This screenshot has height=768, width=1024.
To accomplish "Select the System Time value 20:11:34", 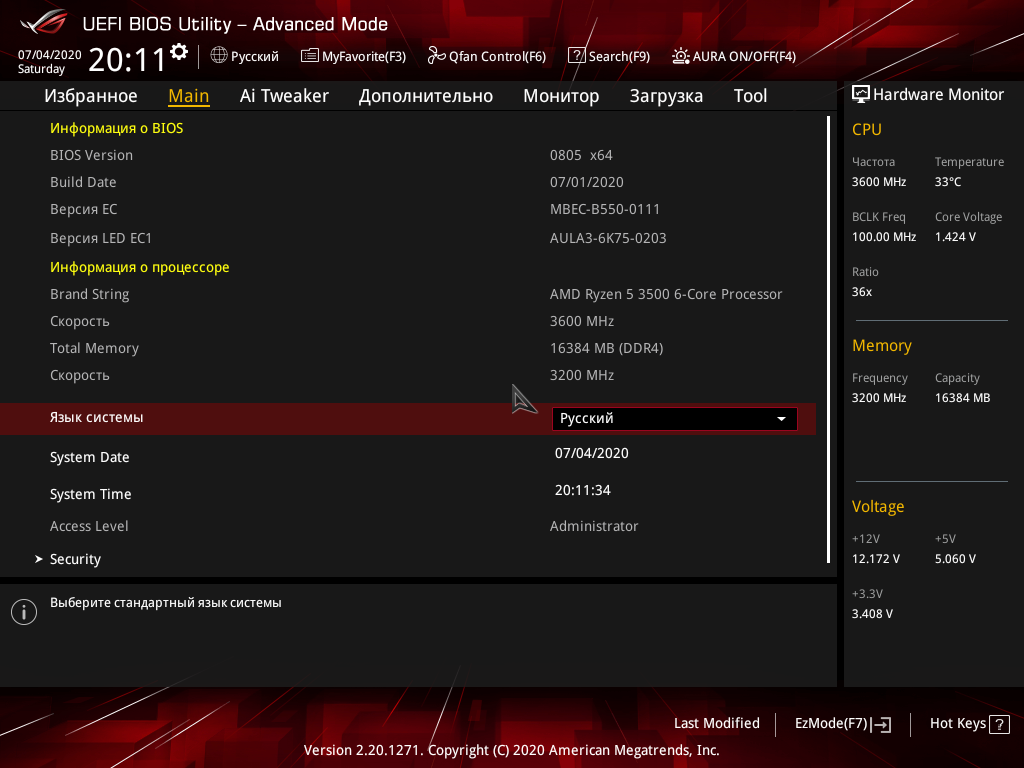I will 583,490.
